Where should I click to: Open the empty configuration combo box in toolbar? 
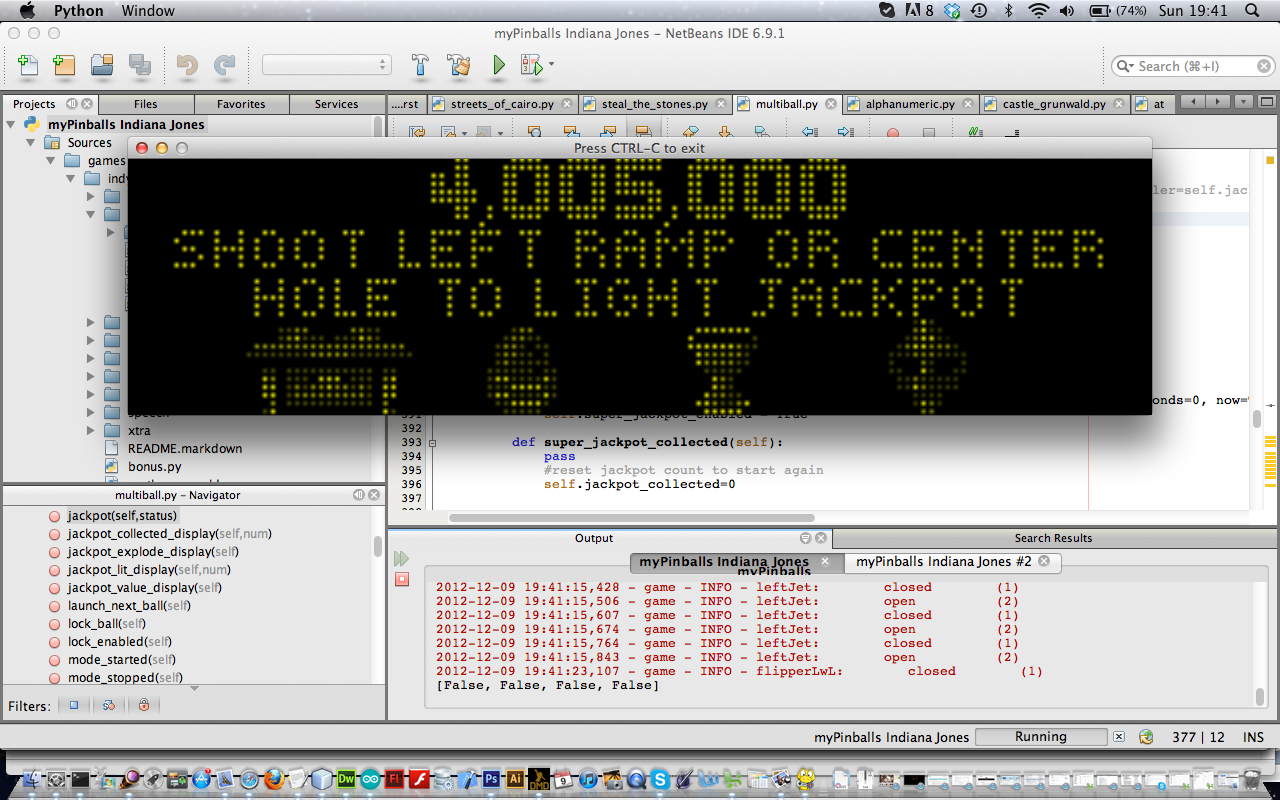point(326,65)
